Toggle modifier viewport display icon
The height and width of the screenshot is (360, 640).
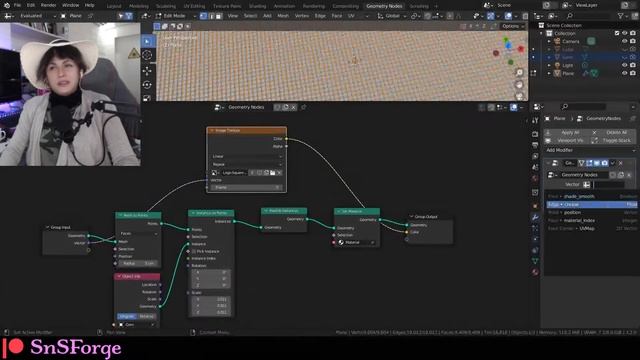[x=597, y=163]
